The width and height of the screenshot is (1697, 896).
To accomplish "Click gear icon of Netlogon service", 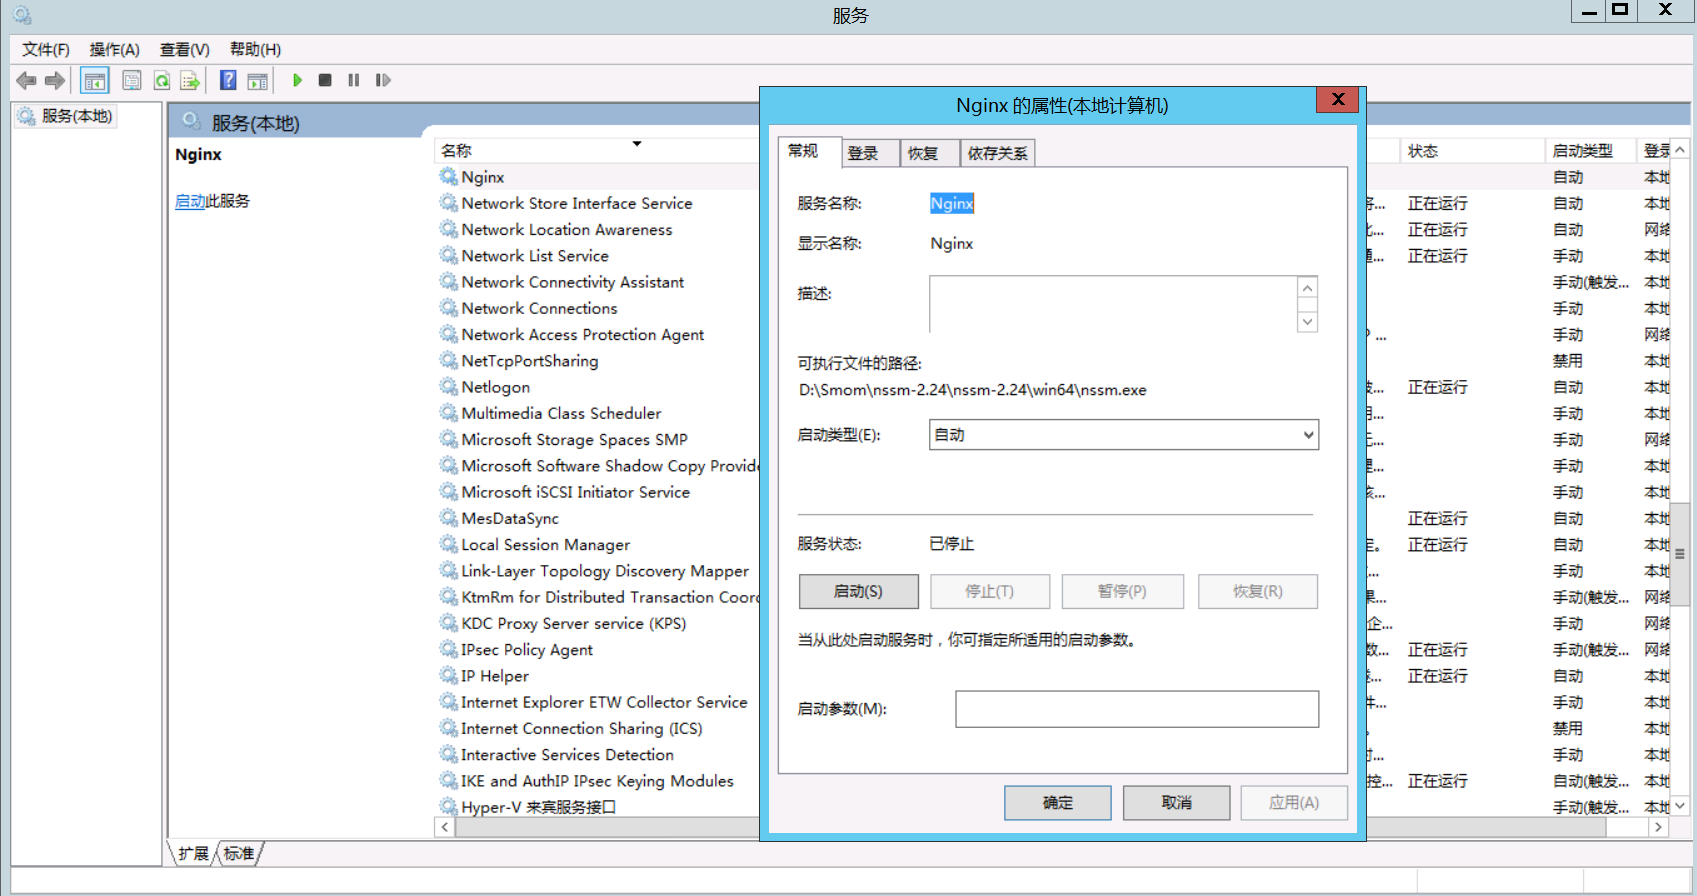I will click(x=449, y=386).
